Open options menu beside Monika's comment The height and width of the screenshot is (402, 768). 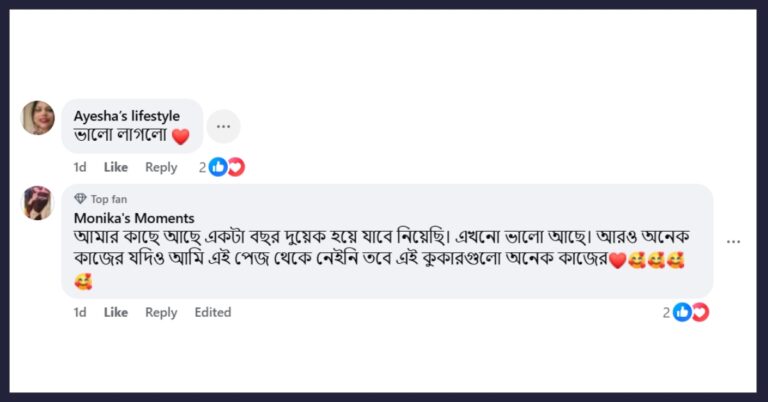[x=733, y=241]
